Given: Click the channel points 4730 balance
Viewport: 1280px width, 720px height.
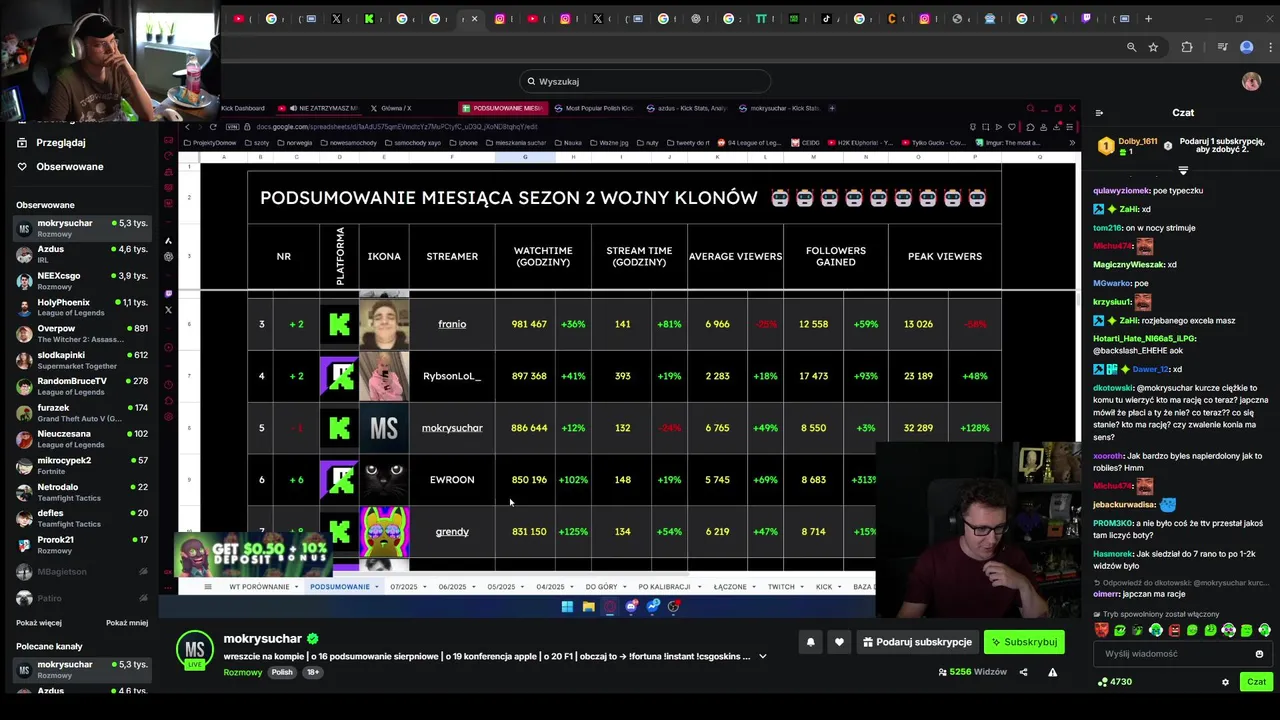Looking at the screenshot, I should pyautogui.click(x=1115, y=682).
